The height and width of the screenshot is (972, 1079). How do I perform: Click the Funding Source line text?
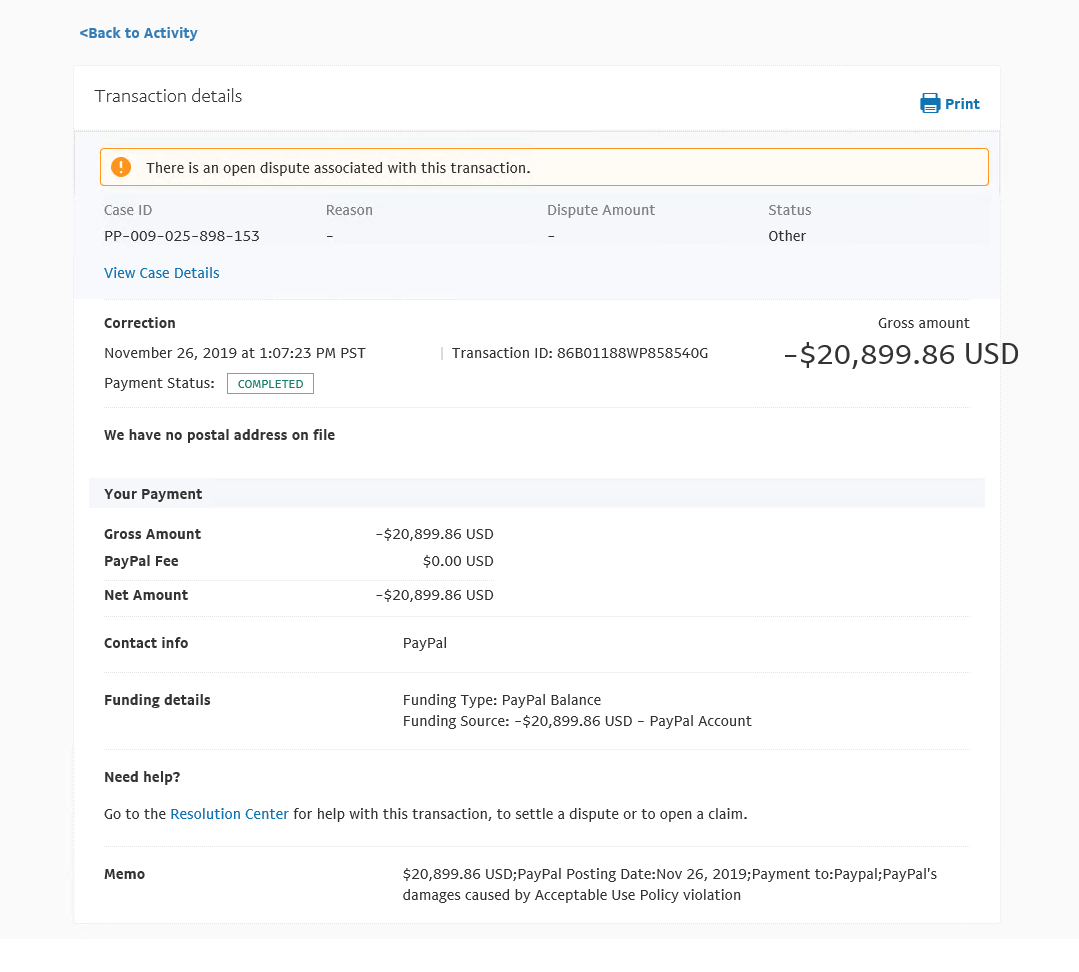click(577, 721)
